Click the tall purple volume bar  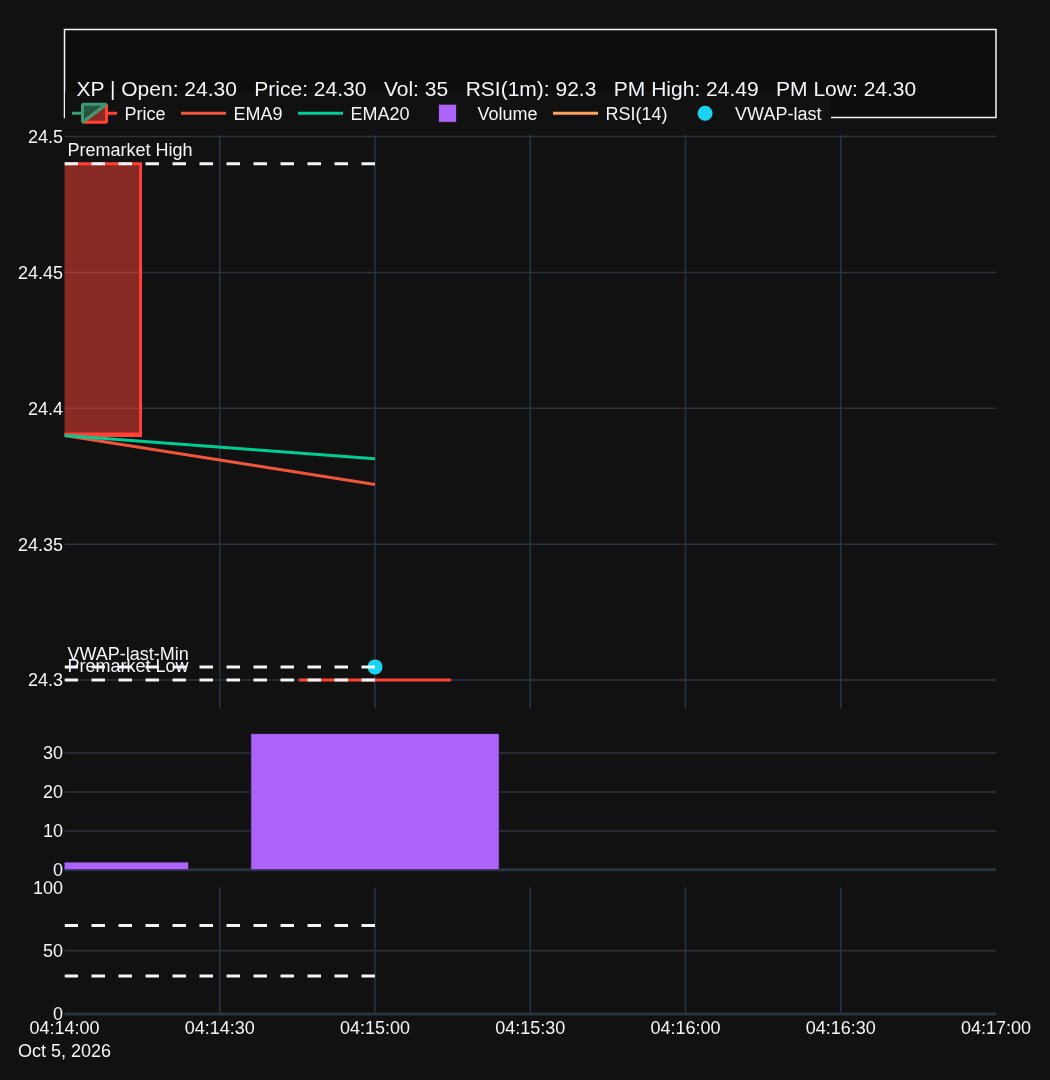pyautogui.click(x=375, y=802)
